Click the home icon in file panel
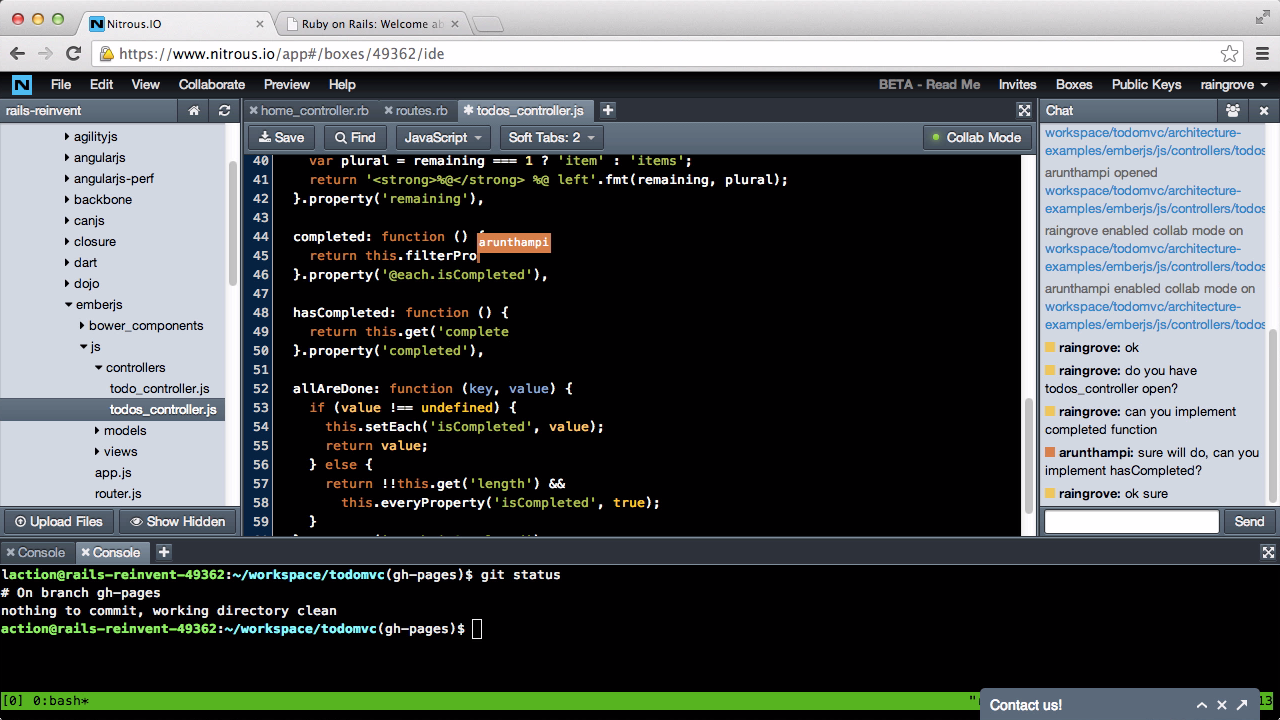Screen dimensions: 1280x720 click(194, 111)
